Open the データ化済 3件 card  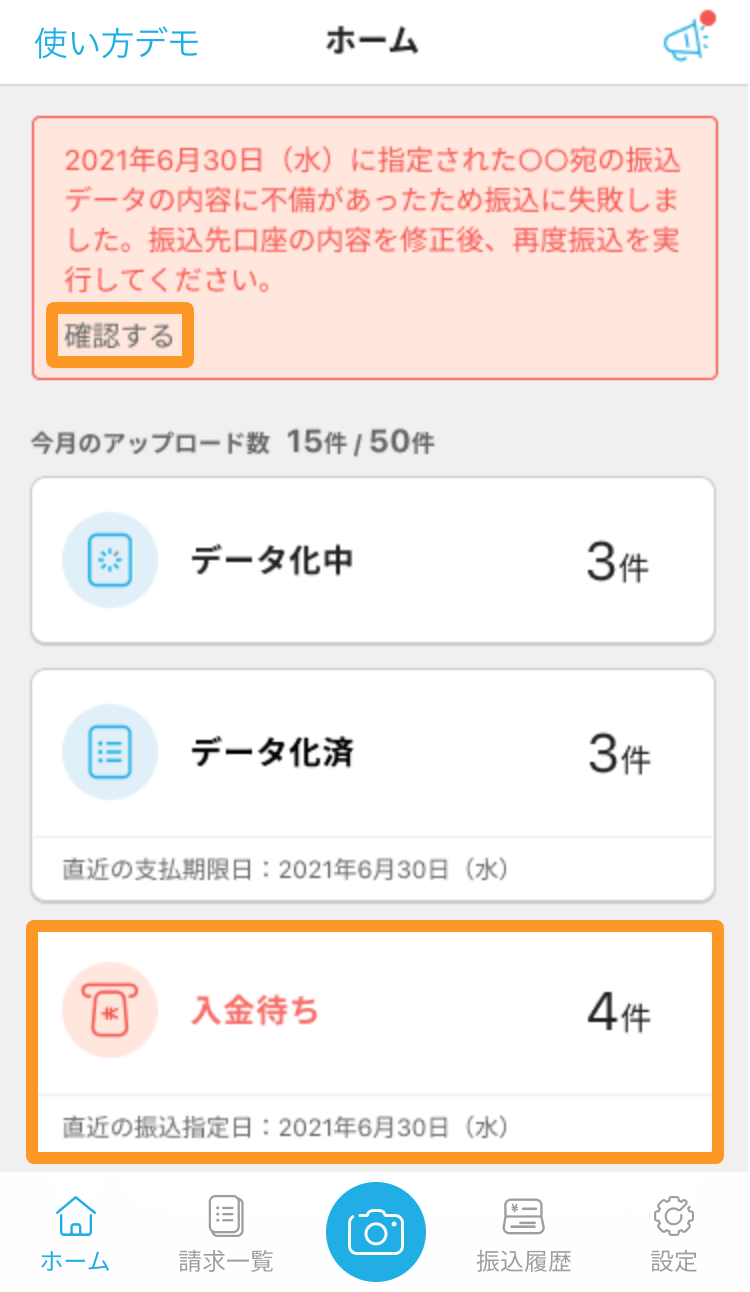coord(373,785)
